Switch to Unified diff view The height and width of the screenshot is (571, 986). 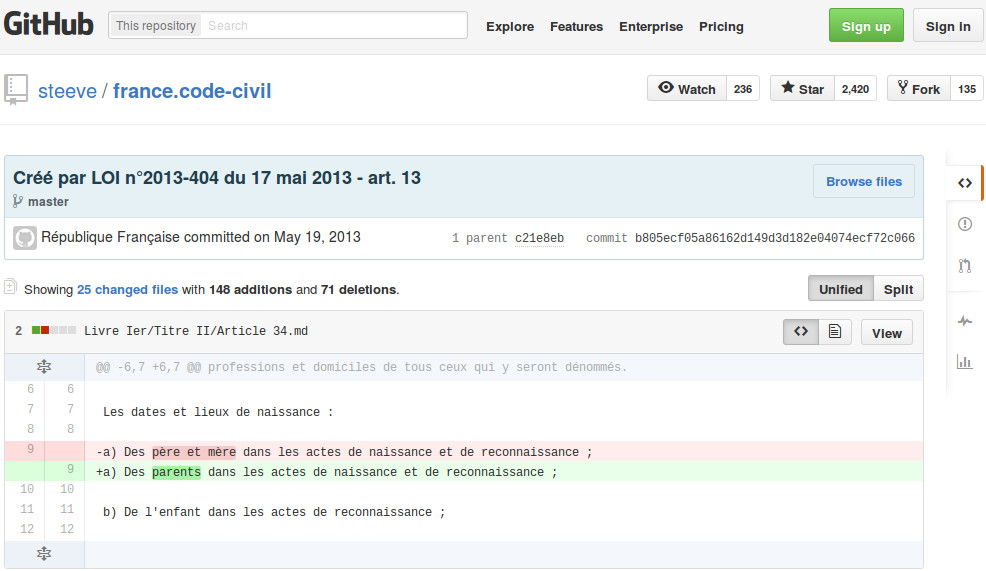click(x=841, y=289)
